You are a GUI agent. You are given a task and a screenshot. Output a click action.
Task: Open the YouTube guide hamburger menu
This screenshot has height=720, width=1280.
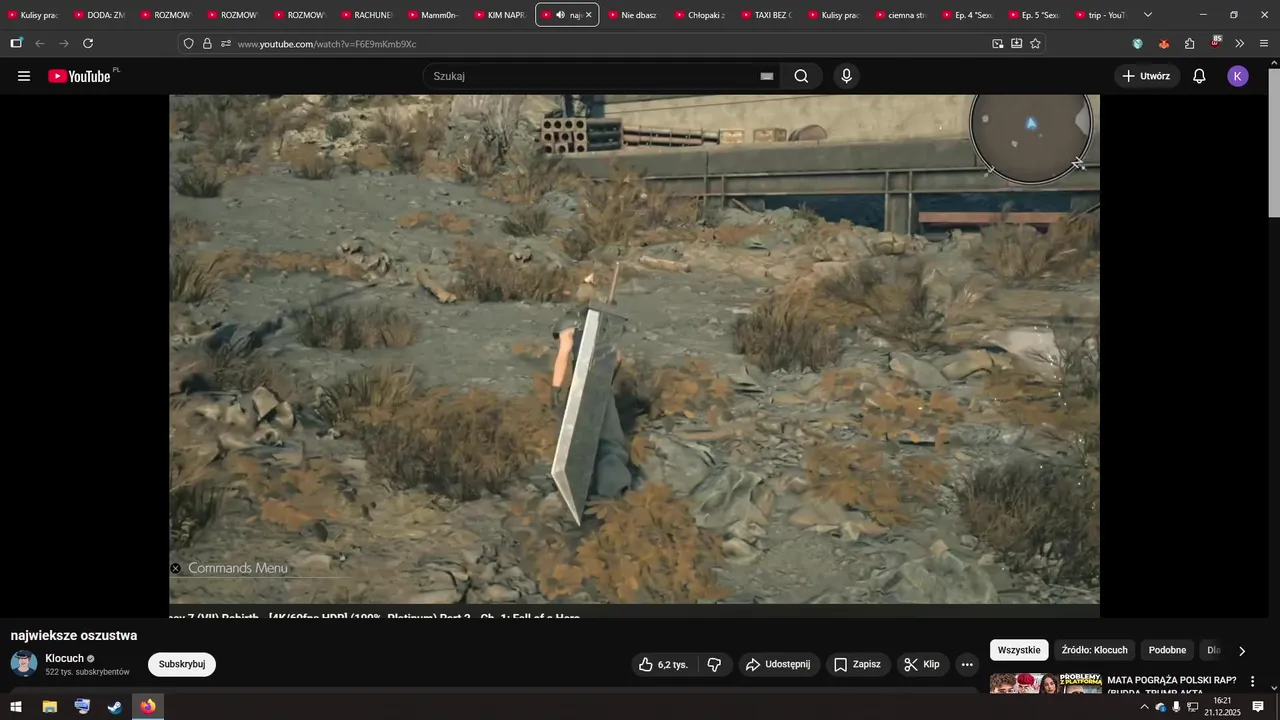24,76
